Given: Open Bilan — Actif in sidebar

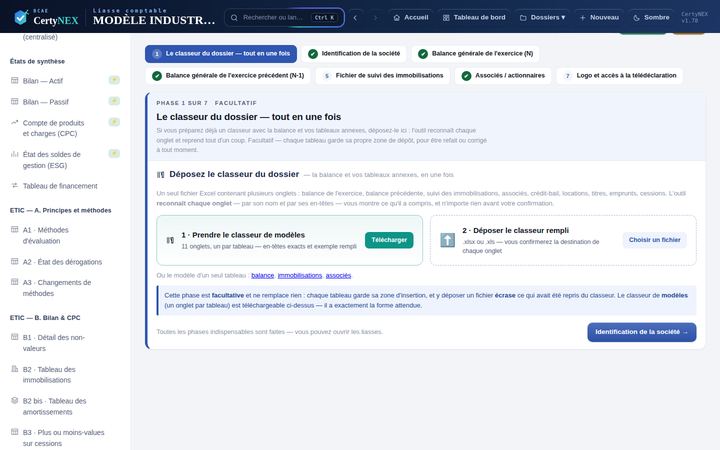Looking at the screenshot, I should coord(64,81).
